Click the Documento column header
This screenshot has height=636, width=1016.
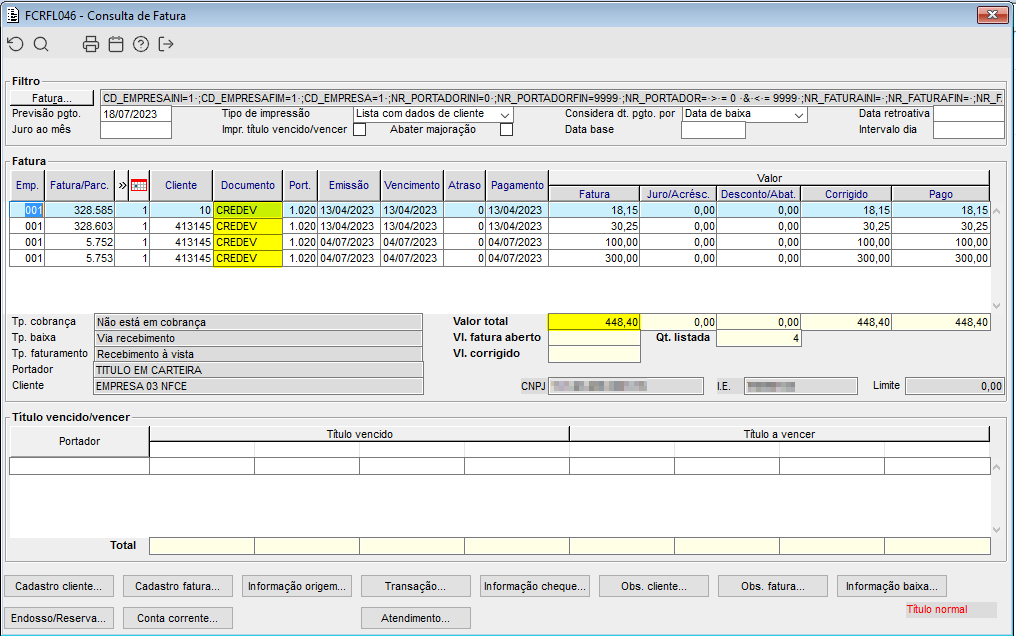(x=248, y=185)
